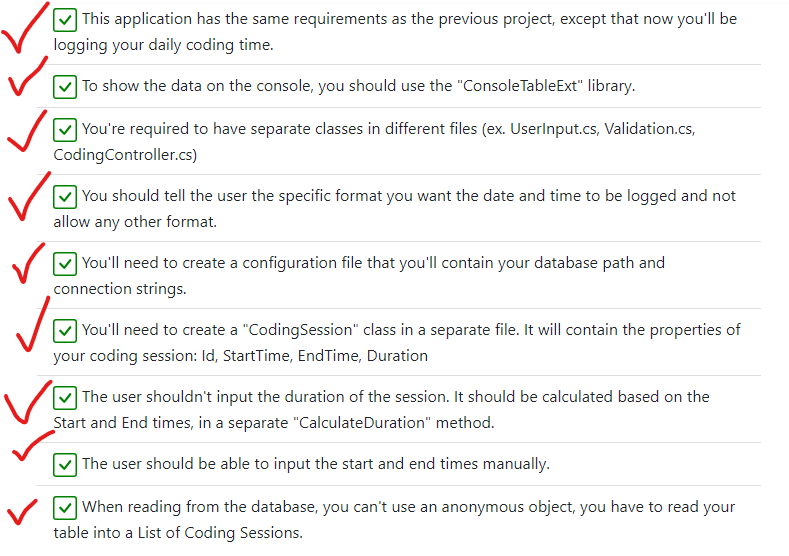Toggle the ConsoleTableExt library checkbox

pyautogui.click(x=65, y=87)
